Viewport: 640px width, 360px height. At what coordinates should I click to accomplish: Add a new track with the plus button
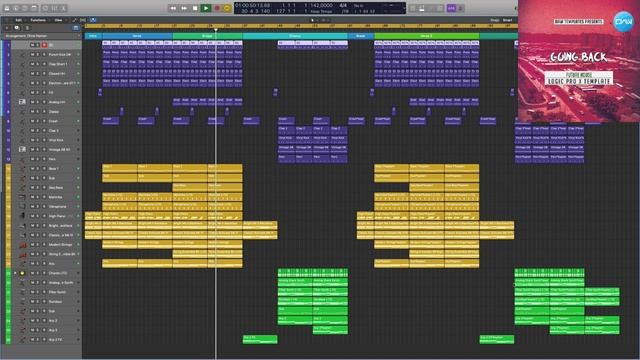click(x=7, y=28)
